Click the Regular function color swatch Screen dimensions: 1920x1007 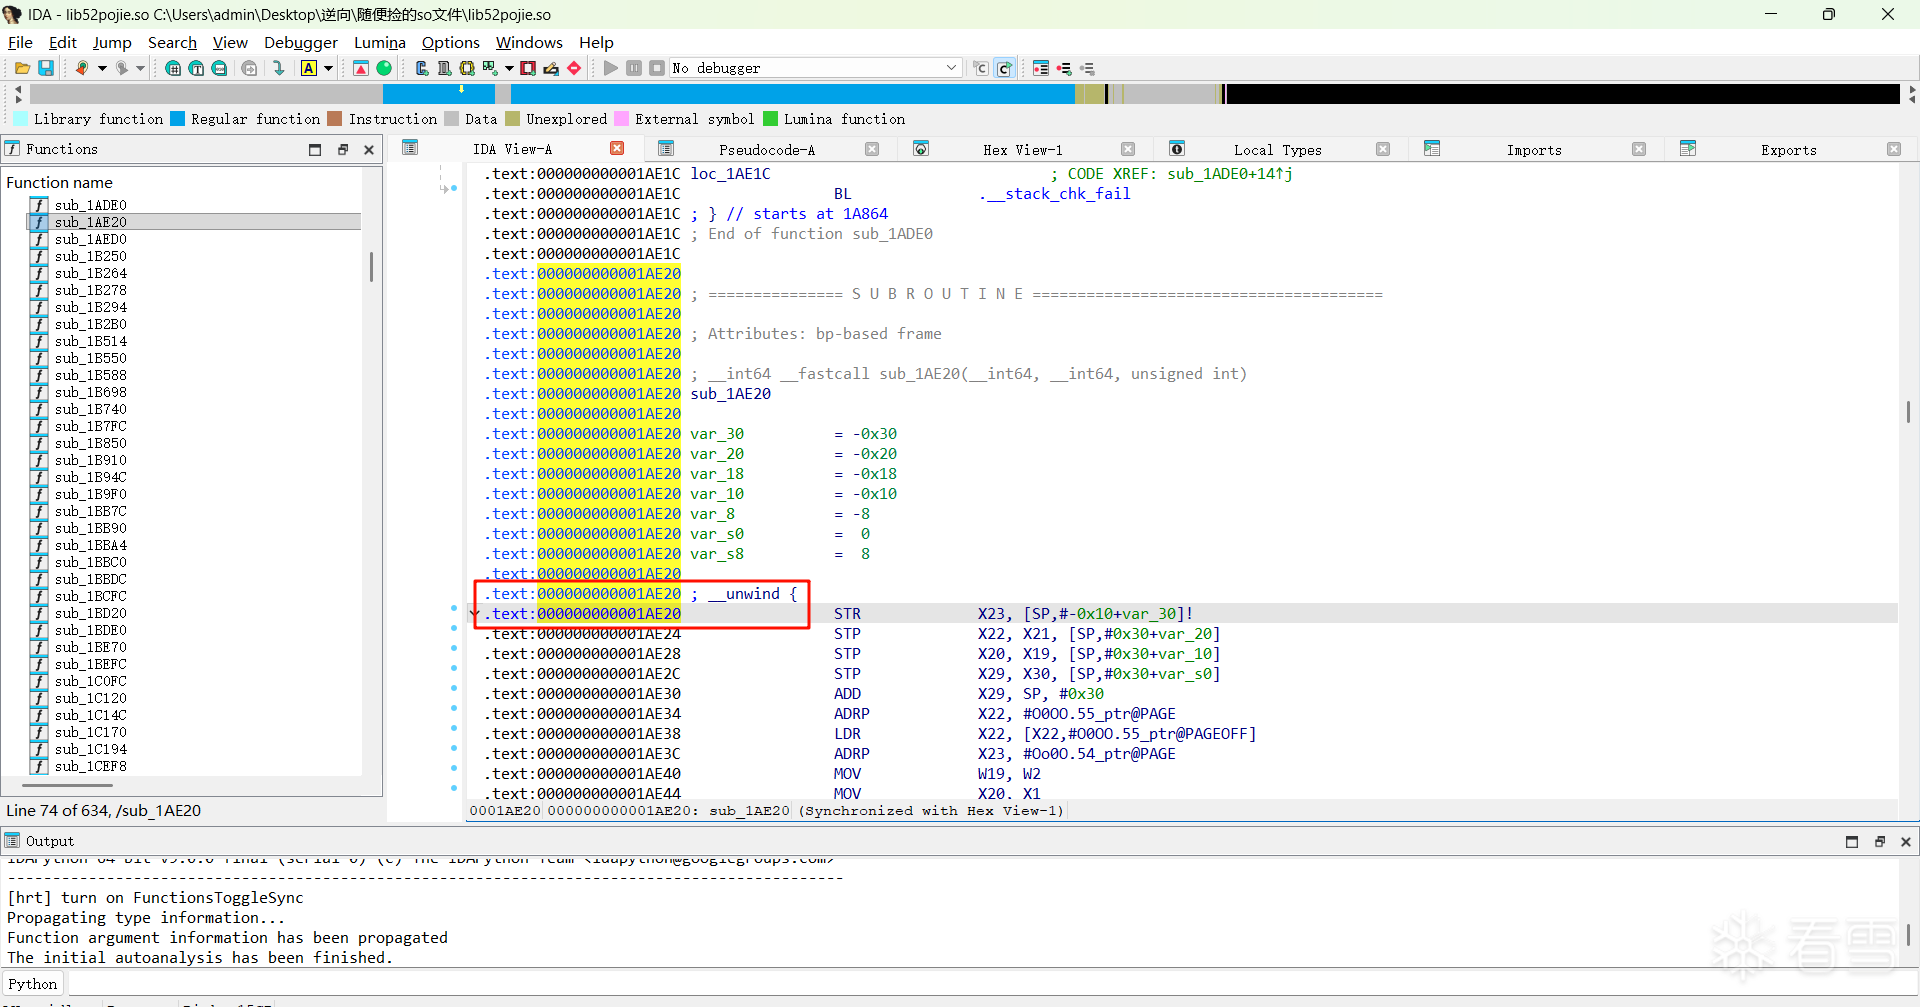point(178,119)
